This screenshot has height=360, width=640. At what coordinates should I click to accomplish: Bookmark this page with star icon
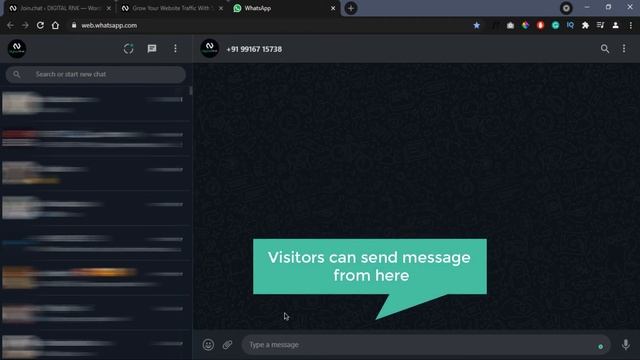(x=476, y=25)
